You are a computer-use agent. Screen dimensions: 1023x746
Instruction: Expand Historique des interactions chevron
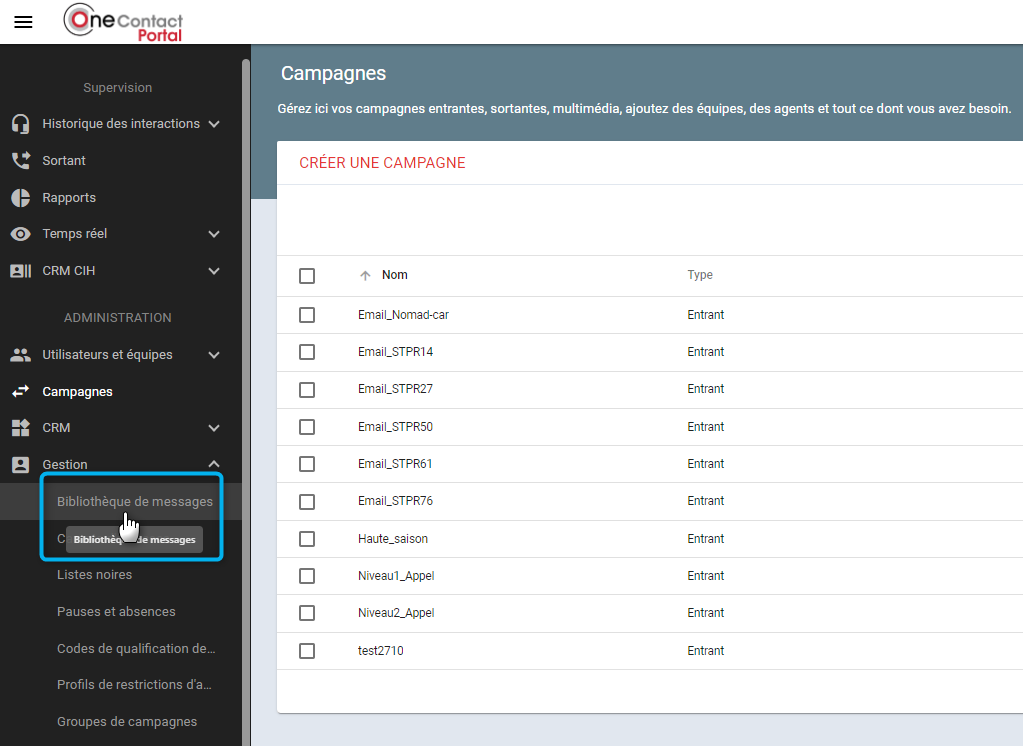(x=214, y=124)
